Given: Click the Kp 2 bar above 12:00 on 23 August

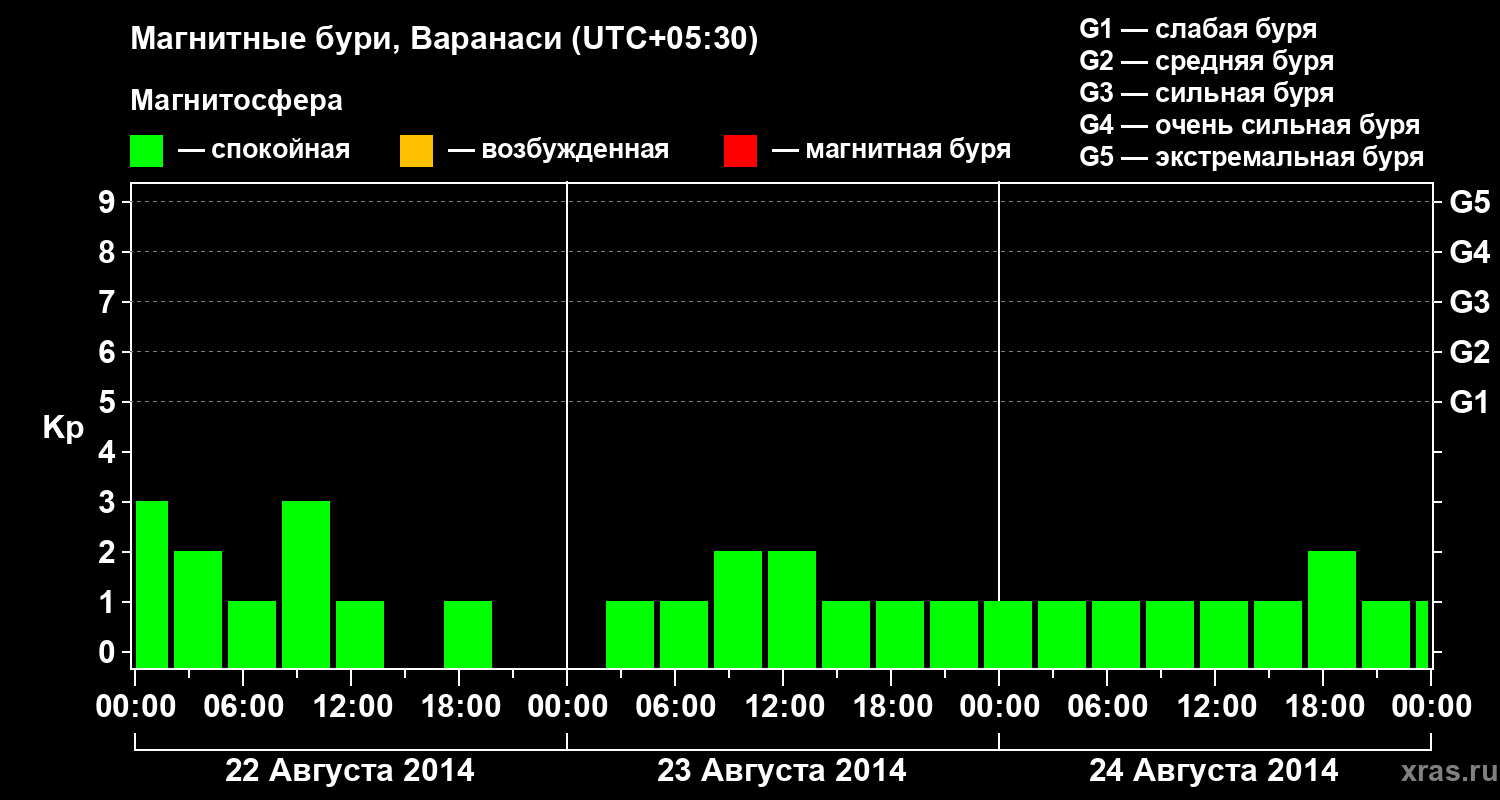Looking at the screenshot, I should [x=792, y=609].
